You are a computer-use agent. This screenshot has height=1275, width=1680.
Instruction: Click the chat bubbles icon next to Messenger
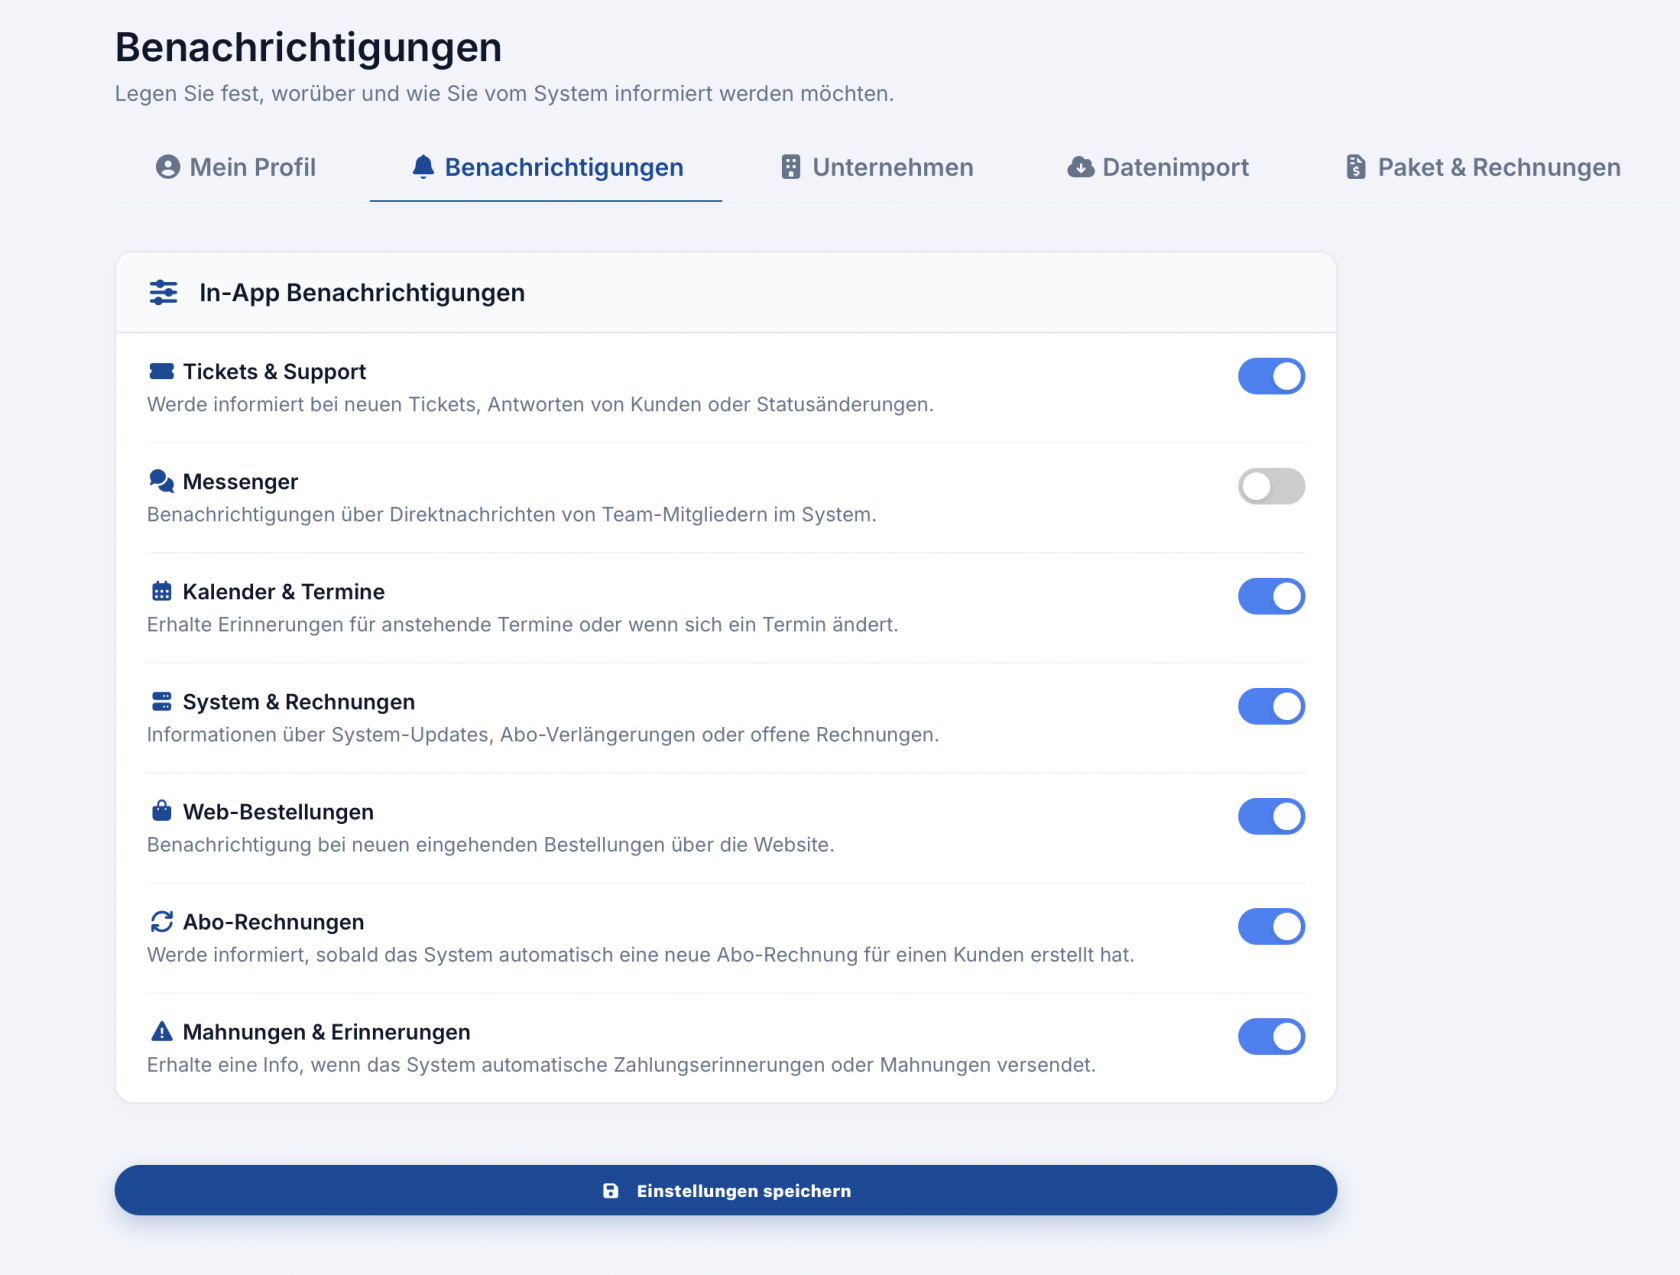161,481
